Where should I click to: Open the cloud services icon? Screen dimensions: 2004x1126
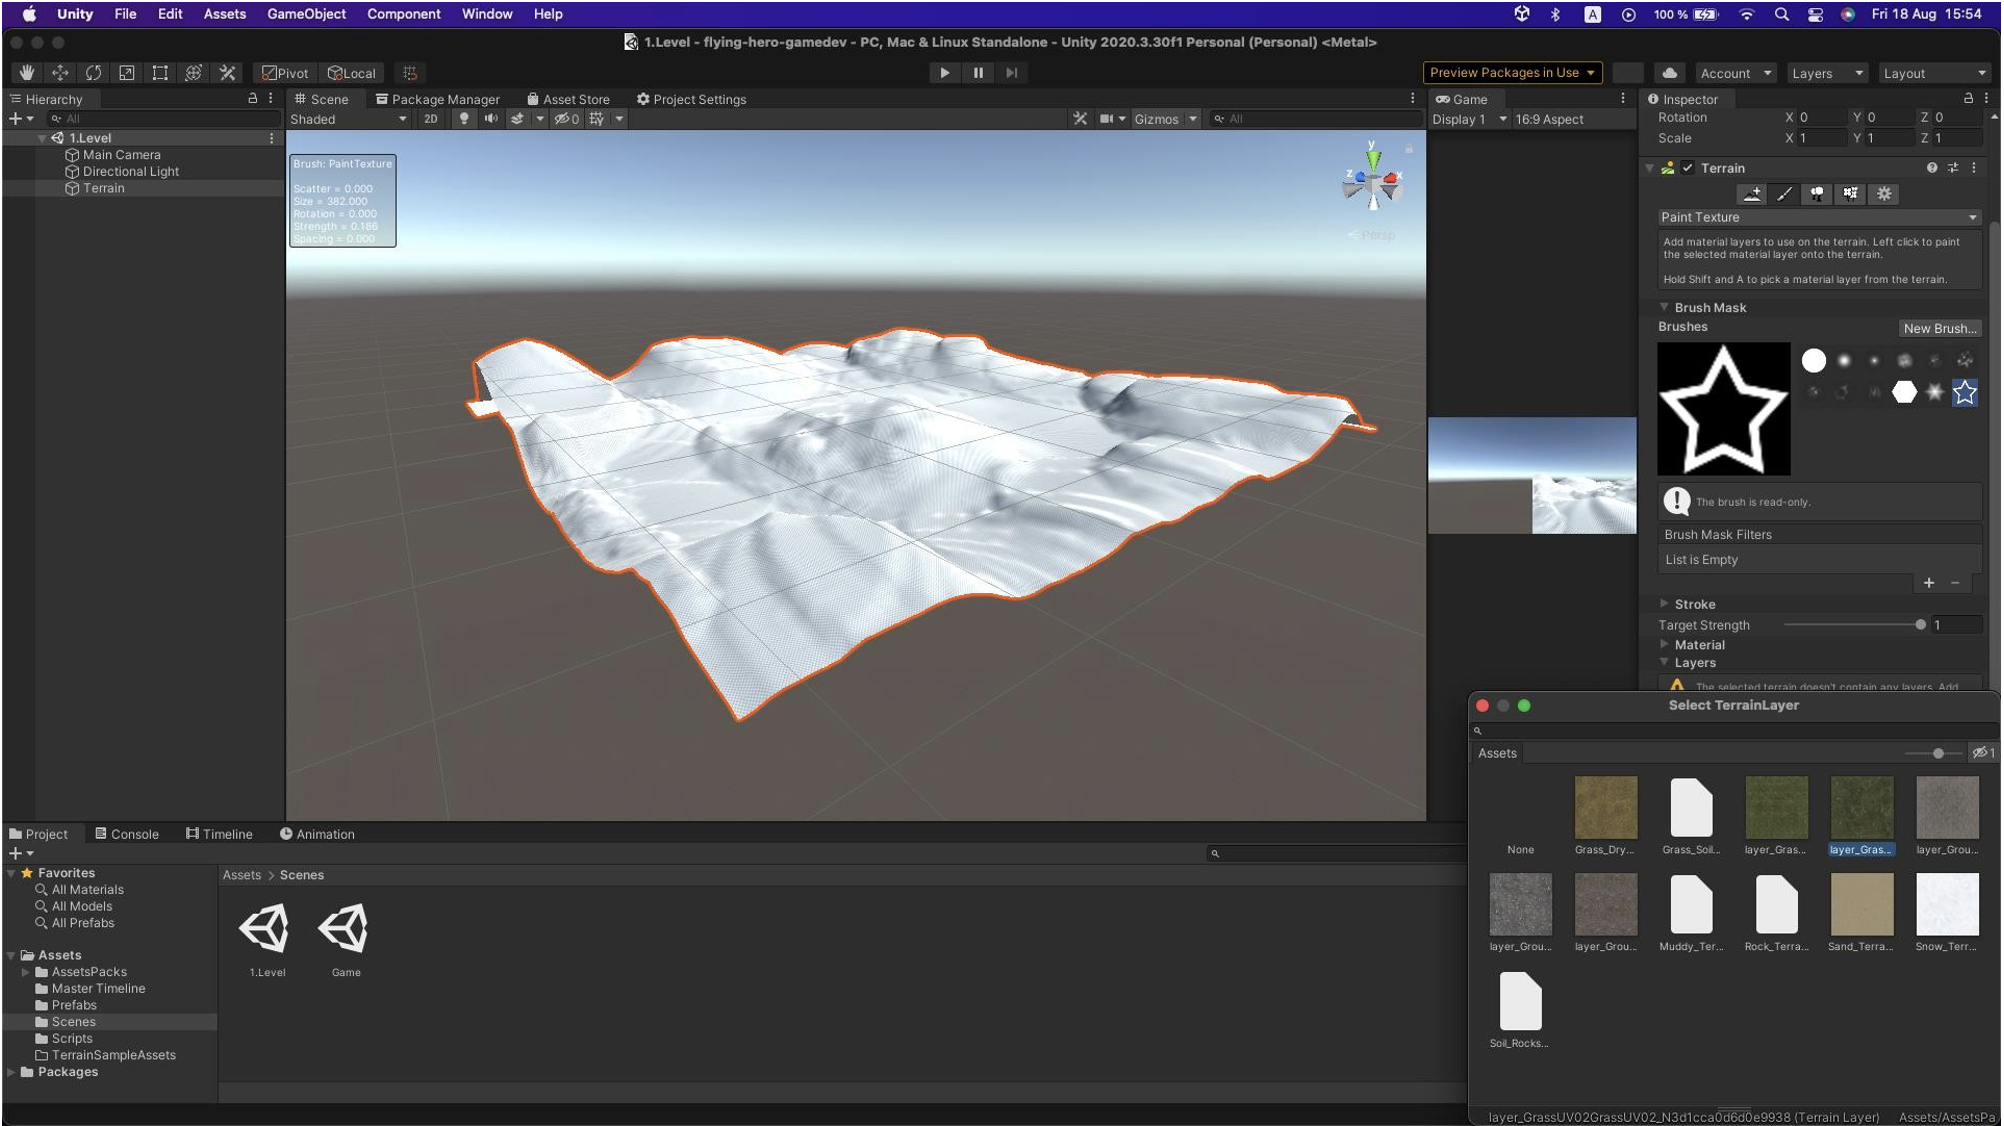[1669, 73]
